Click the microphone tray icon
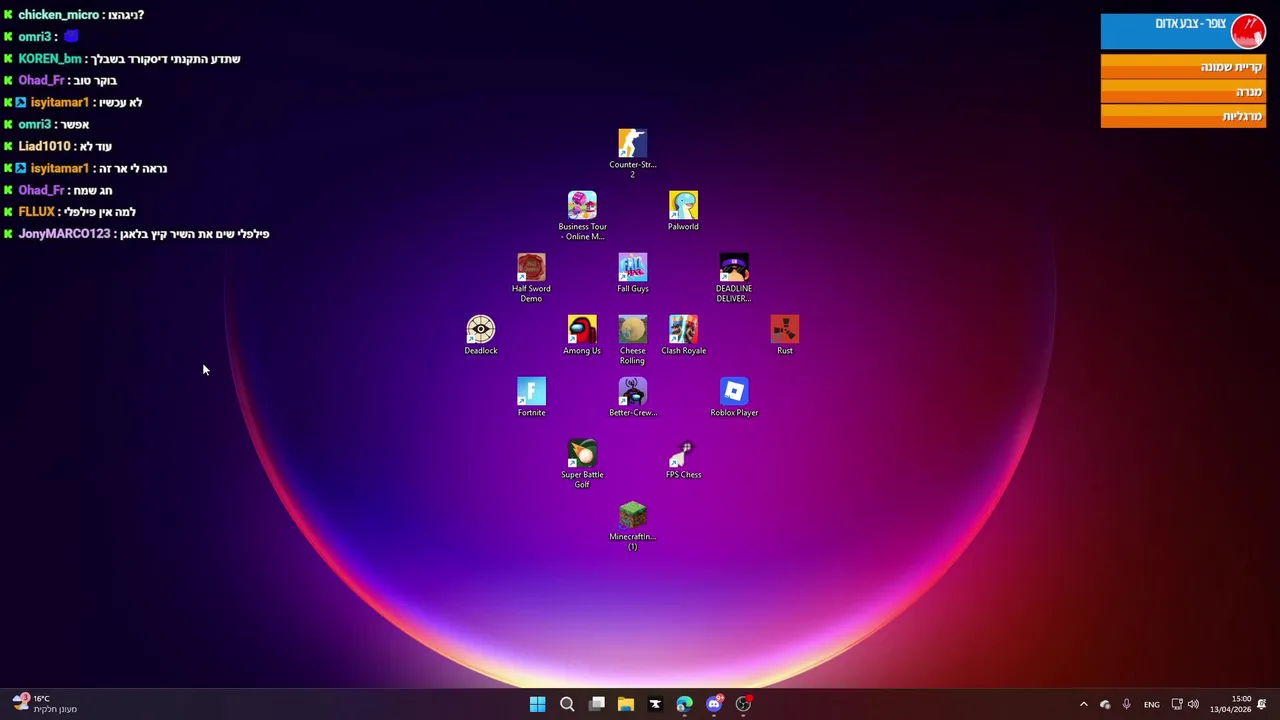This screenshot has width=1280, height=720. [1126, 704]
